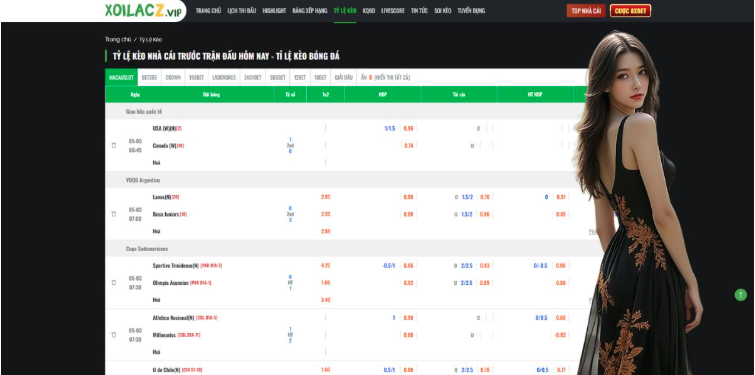The width and height of the screenshot is (755, 375).
Task: Open KQBD in the top navigation
Action: click(x=369, y=11)
